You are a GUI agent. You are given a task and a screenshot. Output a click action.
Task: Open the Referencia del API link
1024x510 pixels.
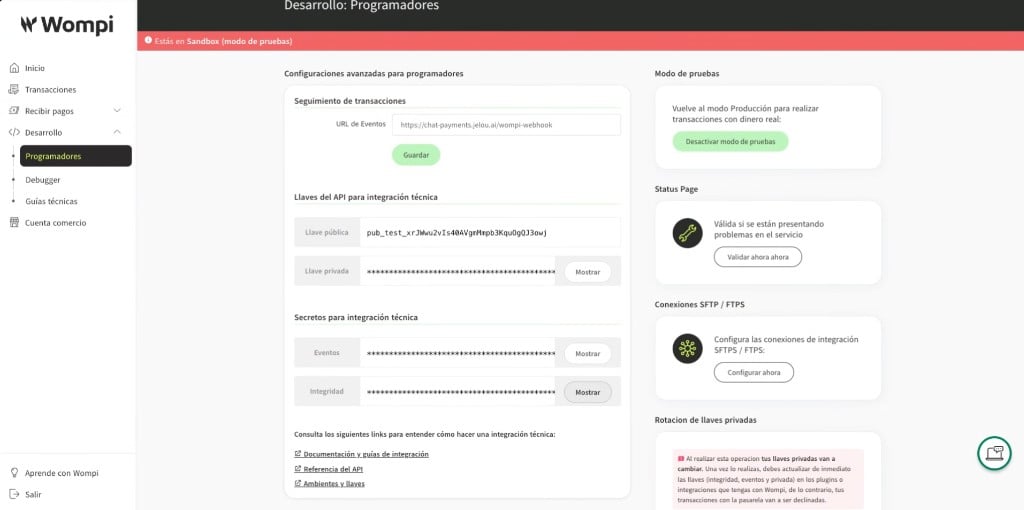tap(333, 469)
